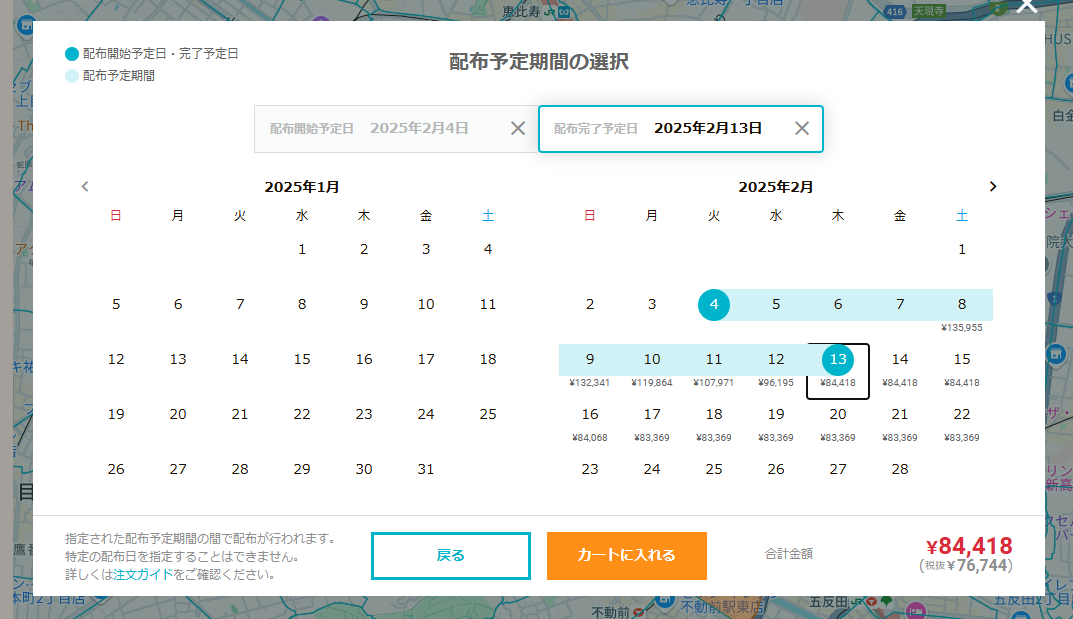The height and width of the screenshot is (619, 1073).
Task: Pick February 8 priced at ¥135,955
Action: pos(962,309)
